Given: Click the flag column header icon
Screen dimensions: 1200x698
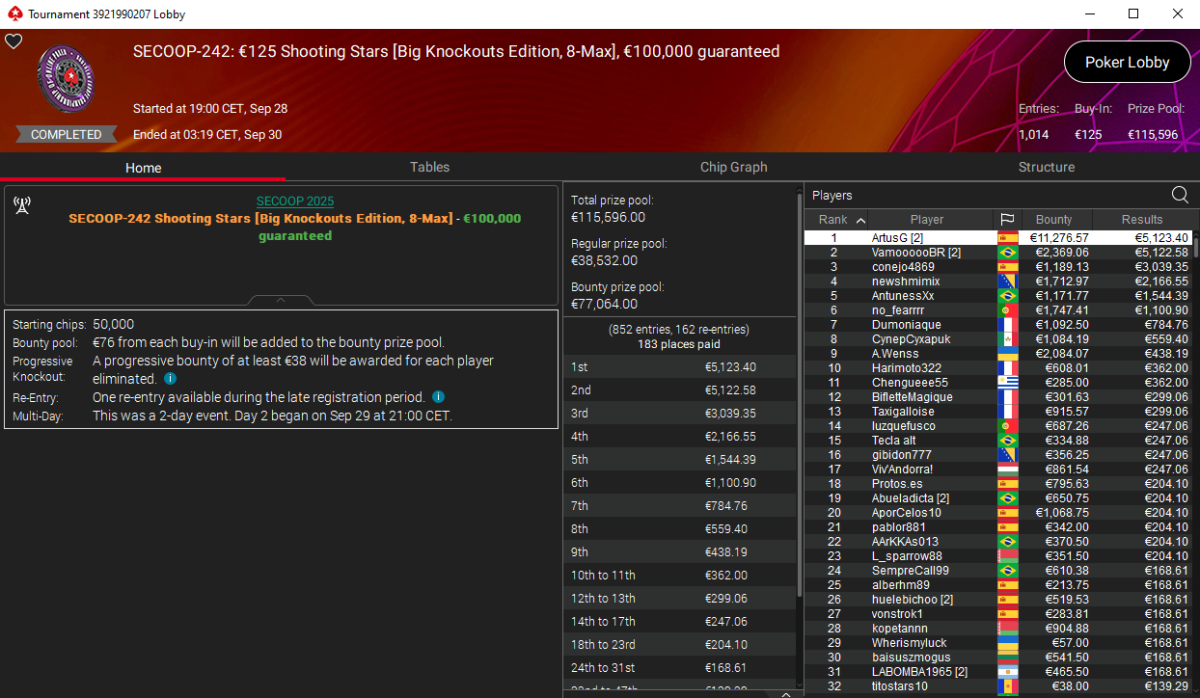Looking at the screenshot, I should [1006, 219].
